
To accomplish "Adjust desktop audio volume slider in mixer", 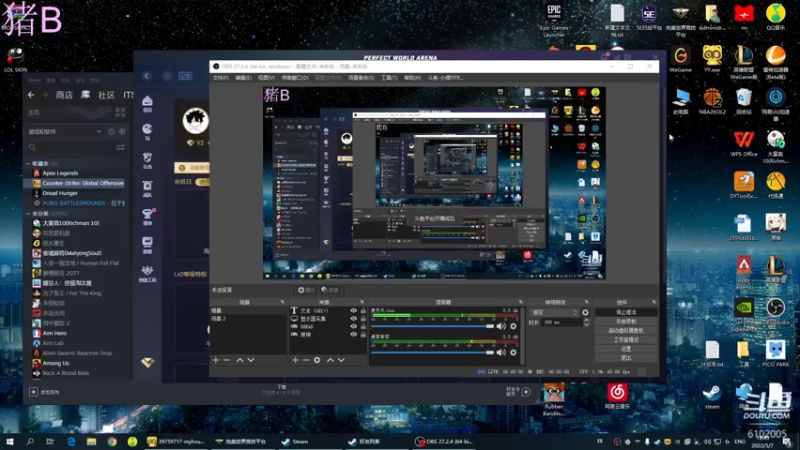I will (433, 352).
